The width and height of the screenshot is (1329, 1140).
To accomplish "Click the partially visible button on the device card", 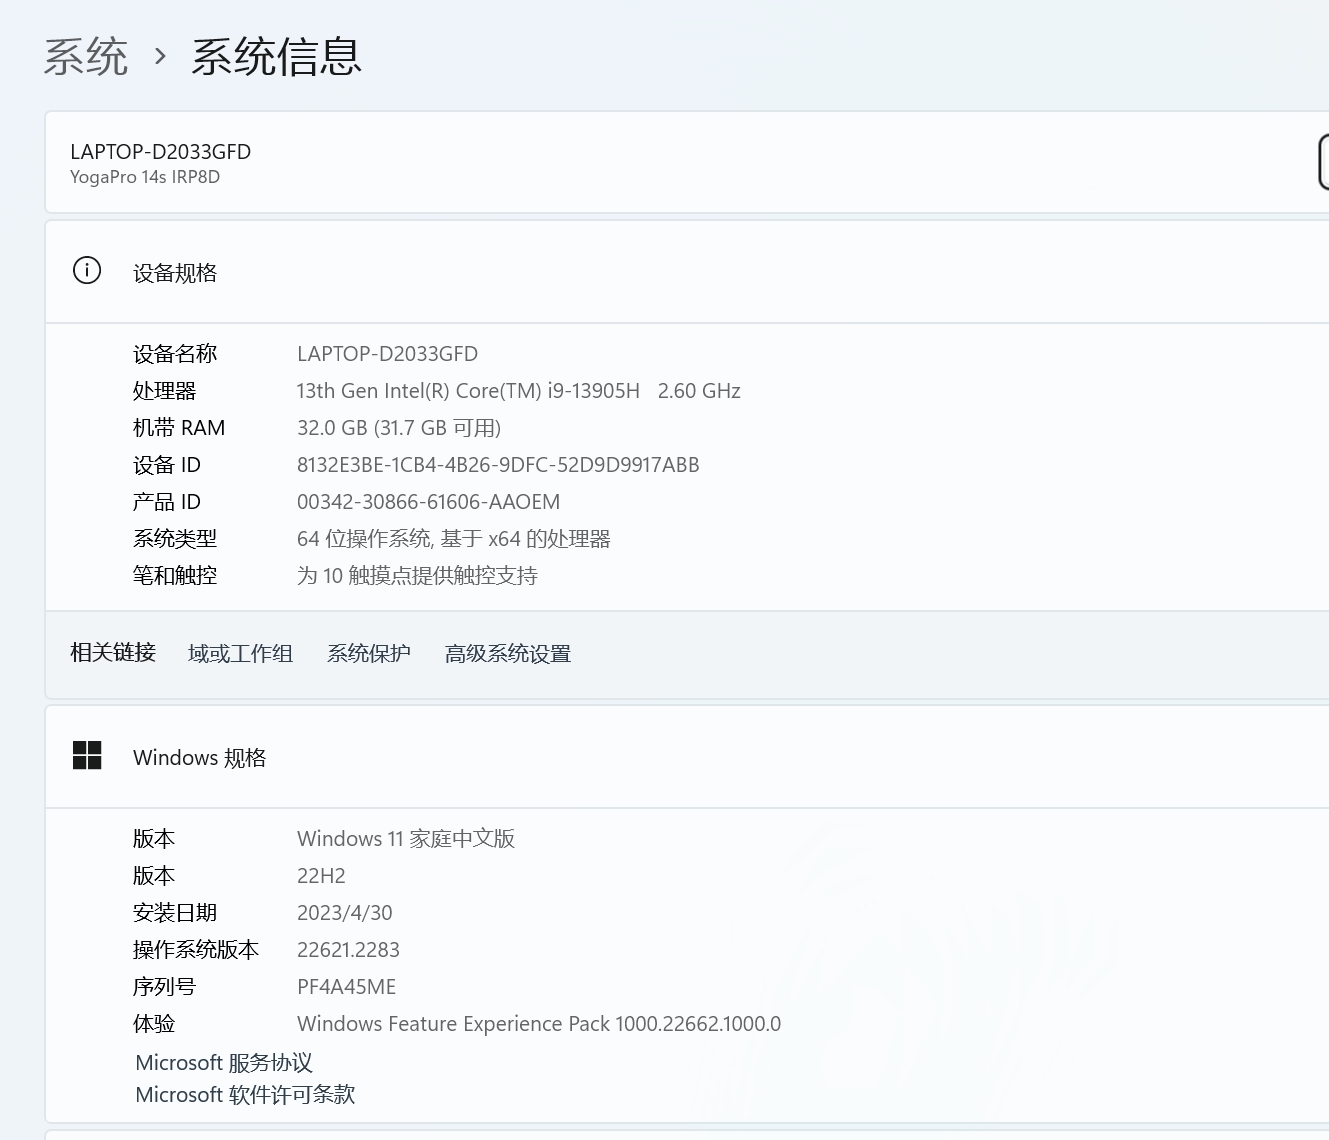I will coord(1323,162).
